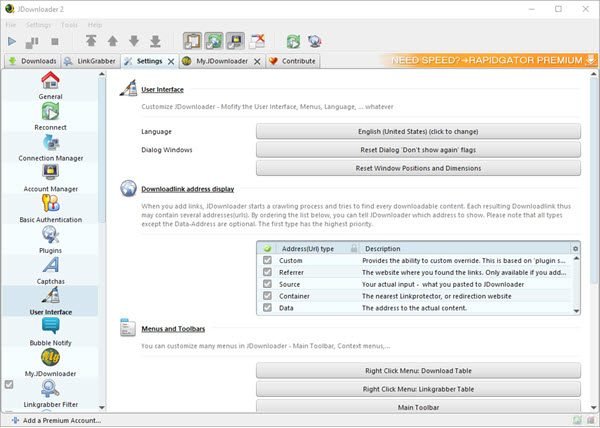This screenshot has height=428, width=600.
Task: Click the settings sidebar vertical scrollbar
Action: coord(105,200)
